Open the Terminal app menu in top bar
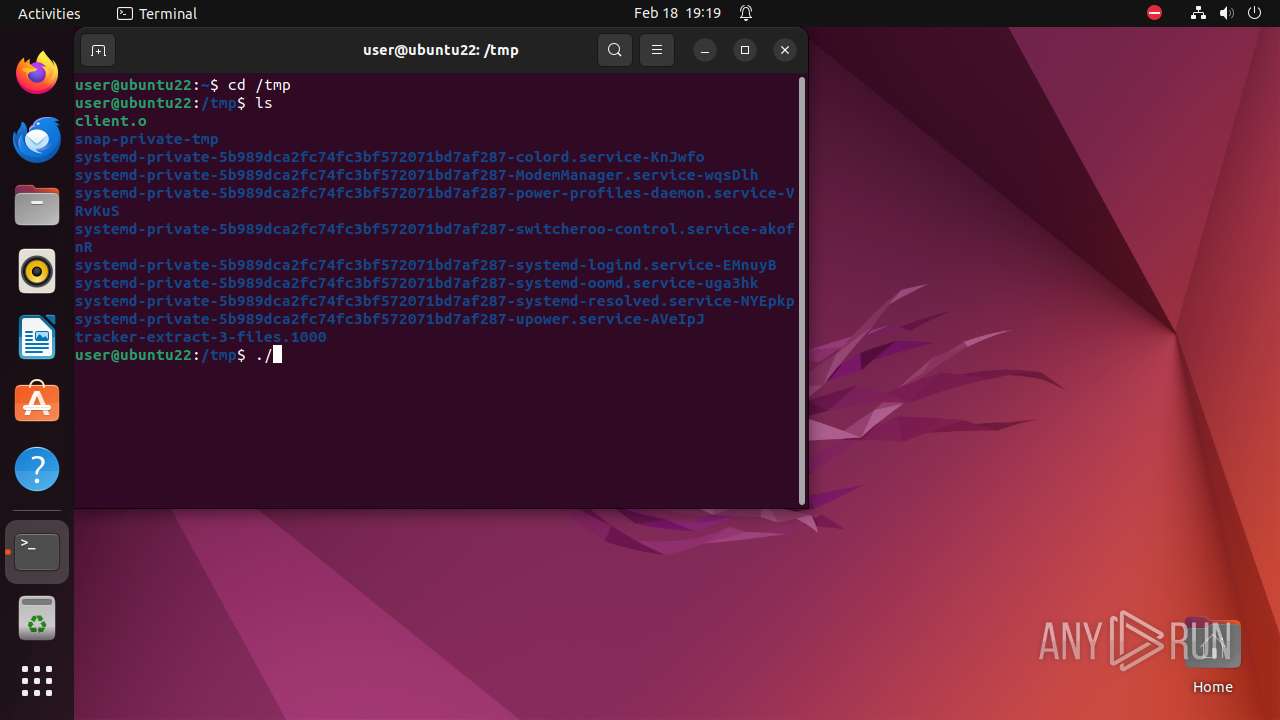Viewport: 1280px width, 720px height. 157,13
